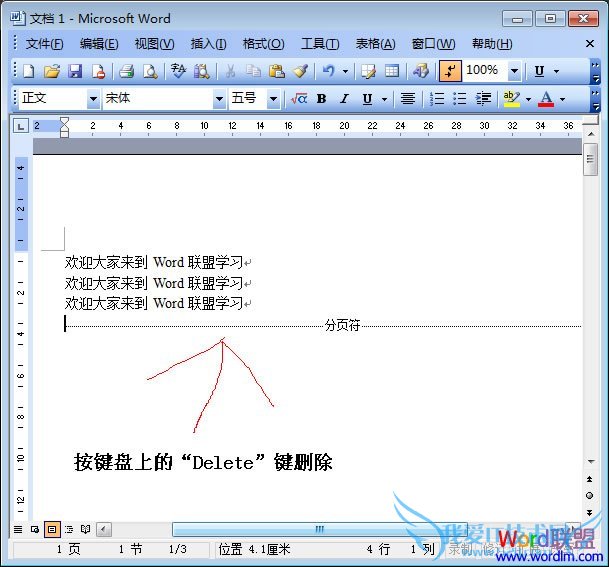609x567 pixels.
Task: Run the spelling and grammar check
Action: [178, 71]
